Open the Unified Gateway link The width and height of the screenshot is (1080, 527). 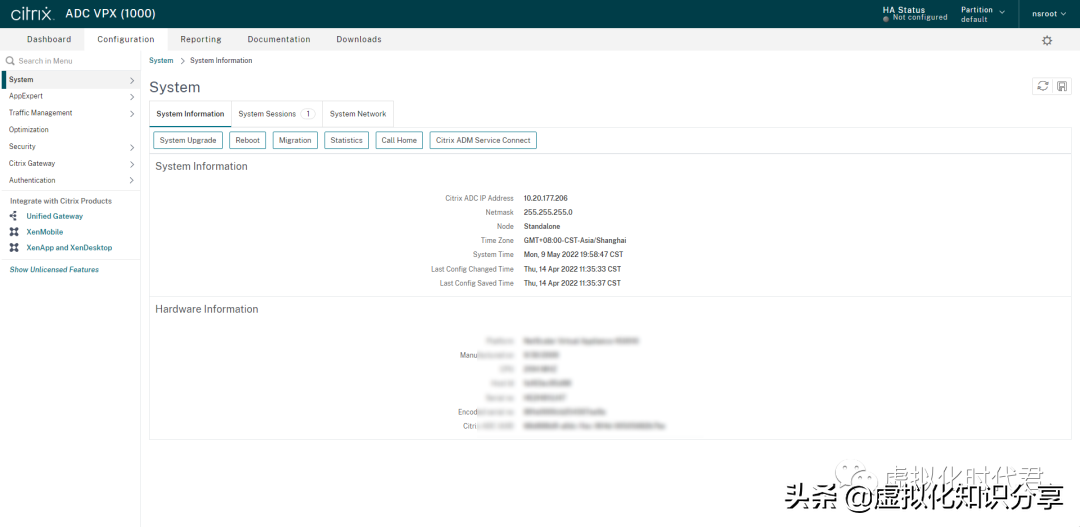pos(54,216)
